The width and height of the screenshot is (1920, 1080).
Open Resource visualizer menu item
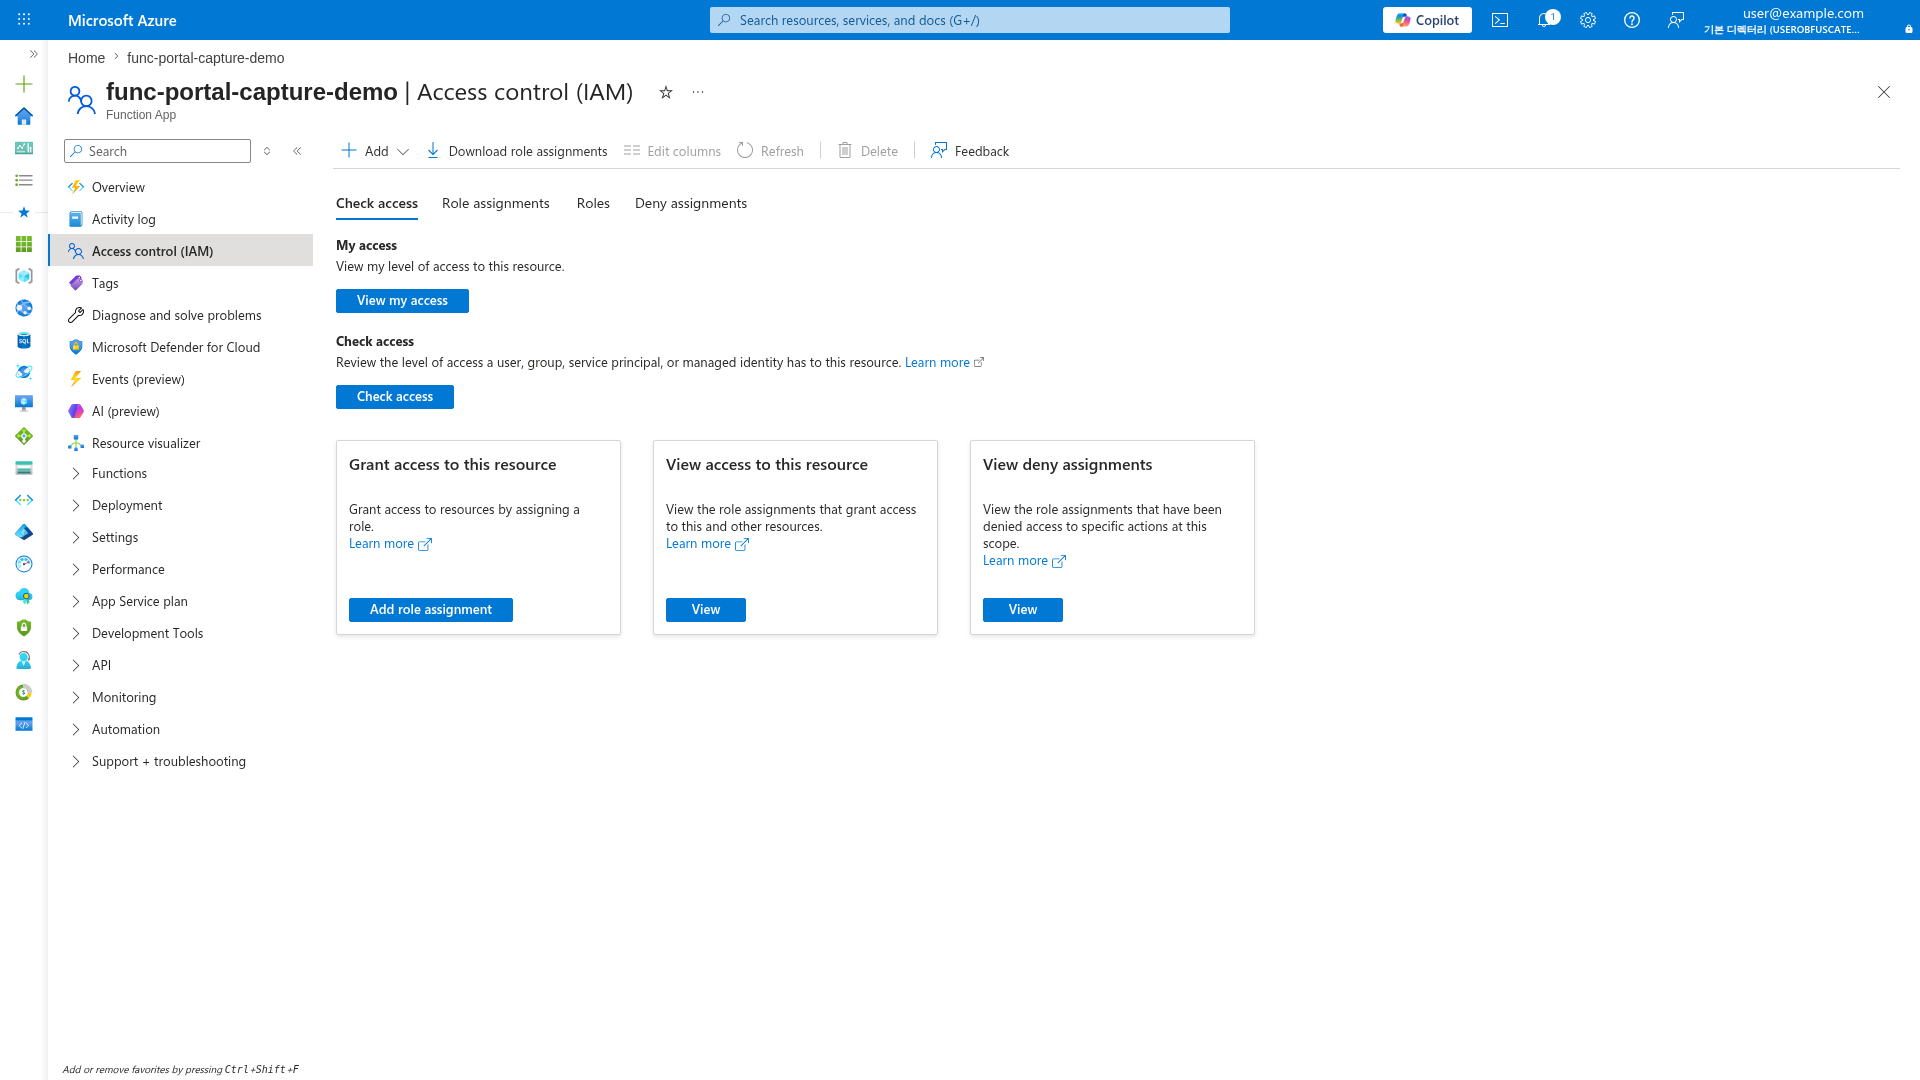tap(181, 443)
